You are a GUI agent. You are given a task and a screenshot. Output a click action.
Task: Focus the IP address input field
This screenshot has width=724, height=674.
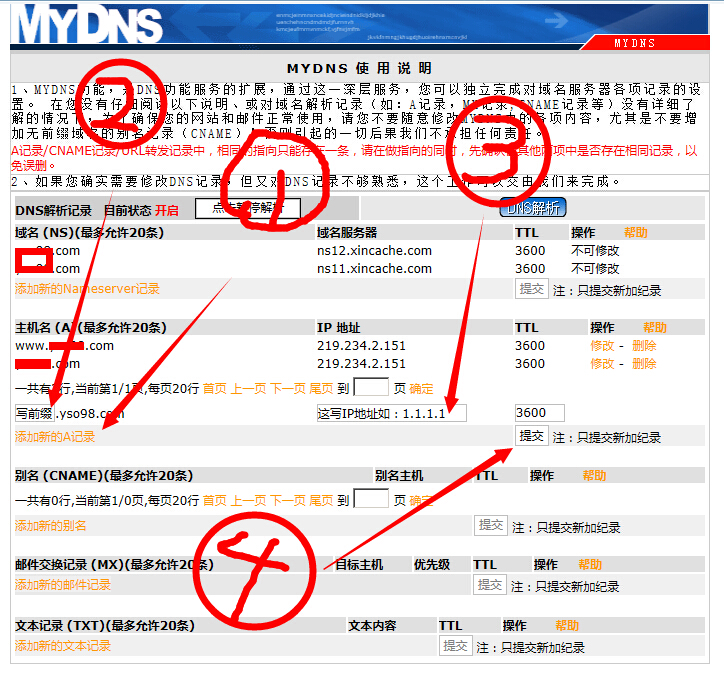(x=392, y=413)
